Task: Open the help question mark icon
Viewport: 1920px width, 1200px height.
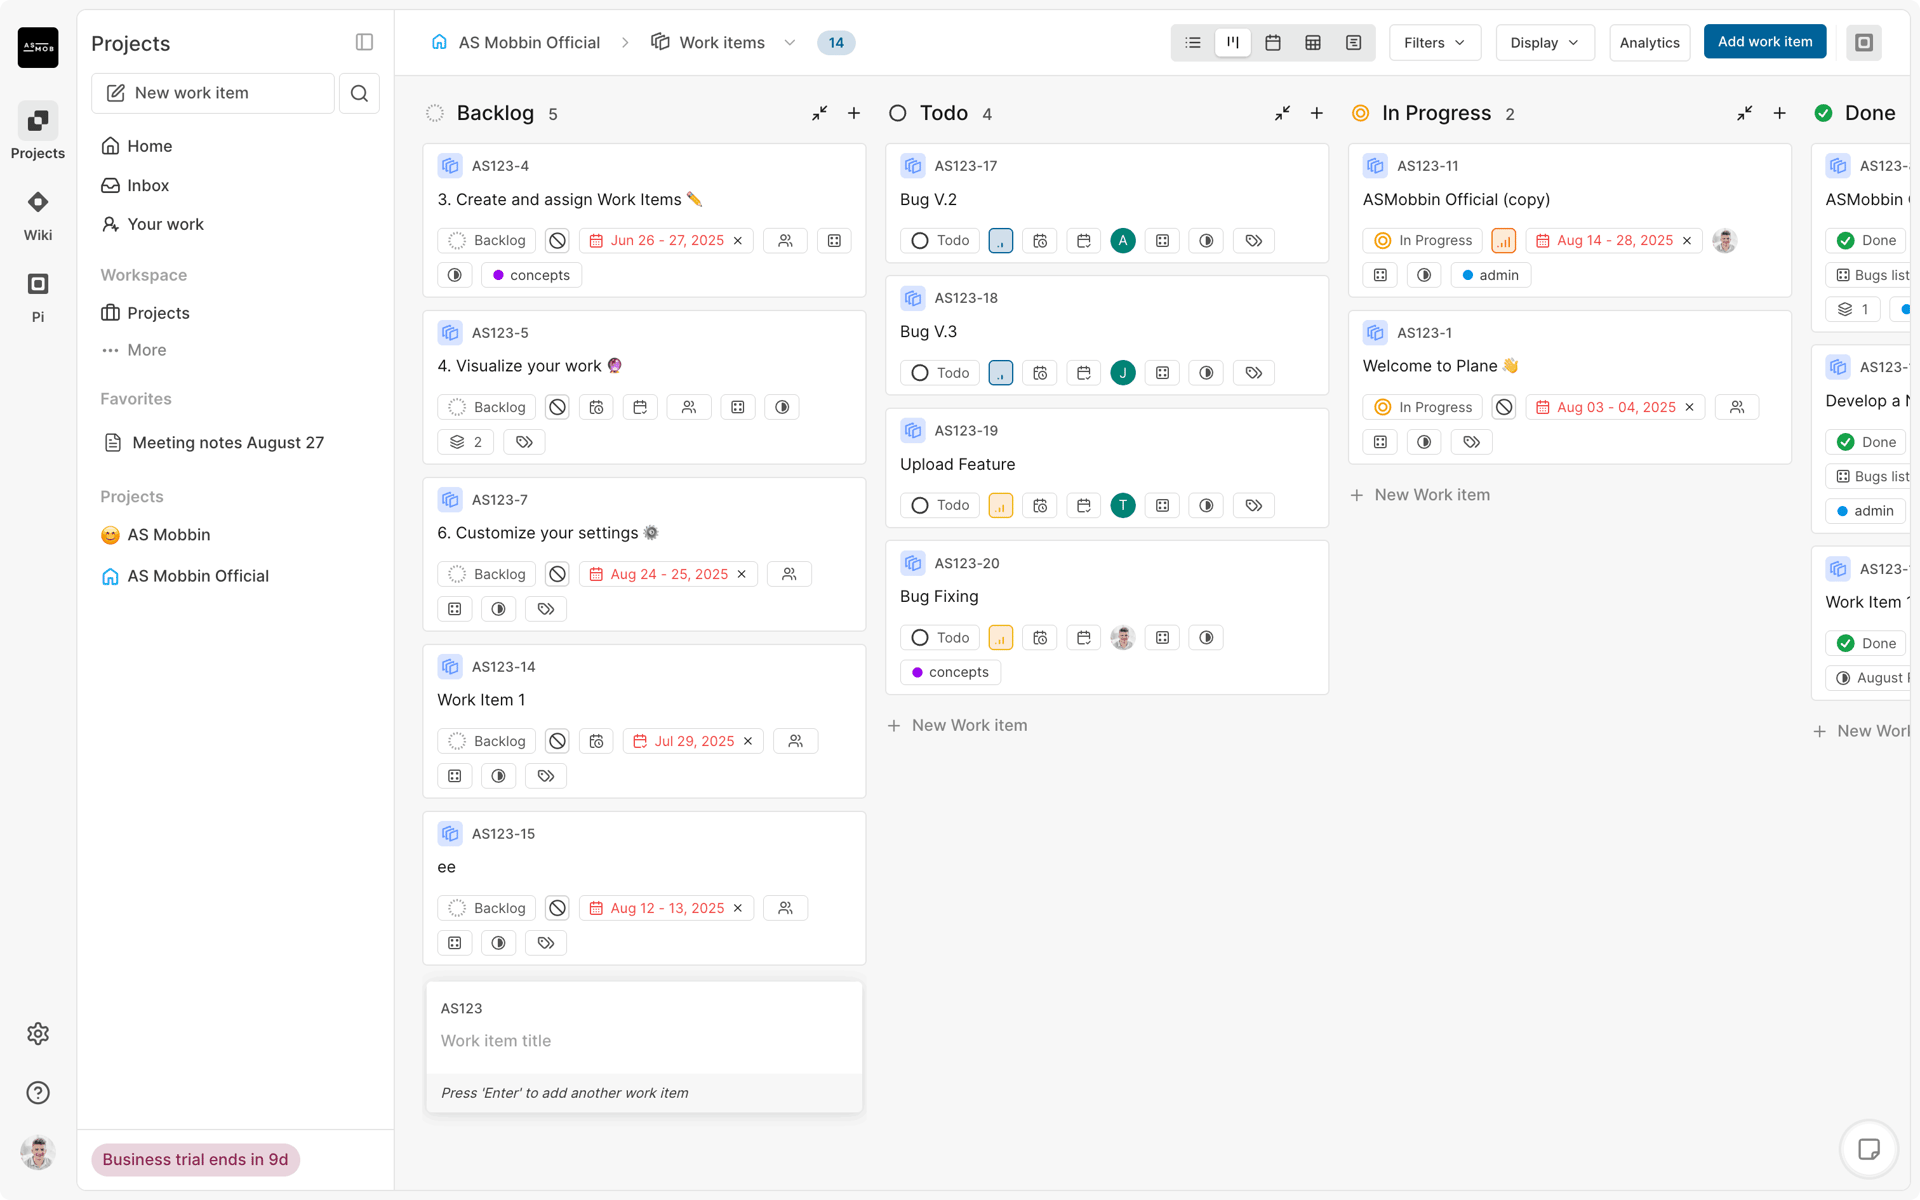Action: (x=38, y=1092)
